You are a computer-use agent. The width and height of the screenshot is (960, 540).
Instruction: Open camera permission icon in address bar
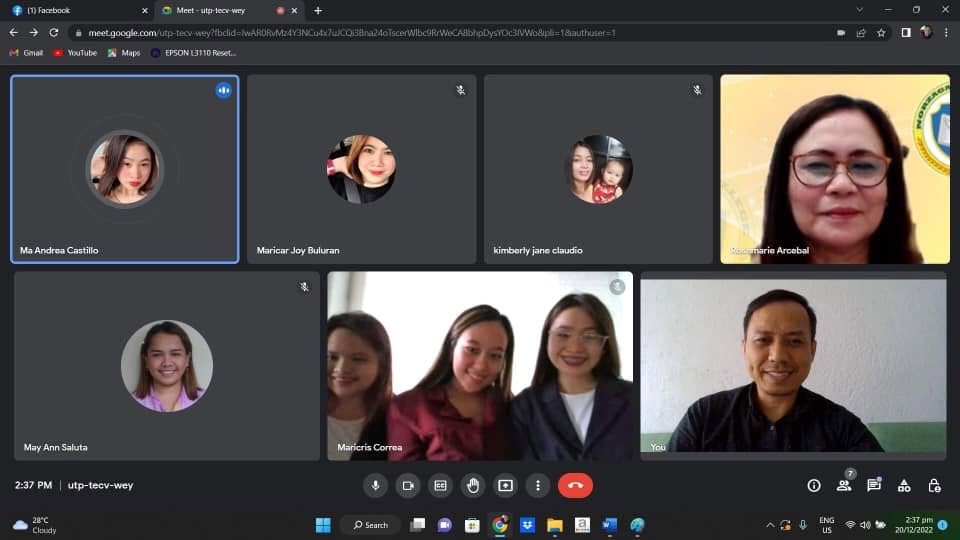[841, 33]
